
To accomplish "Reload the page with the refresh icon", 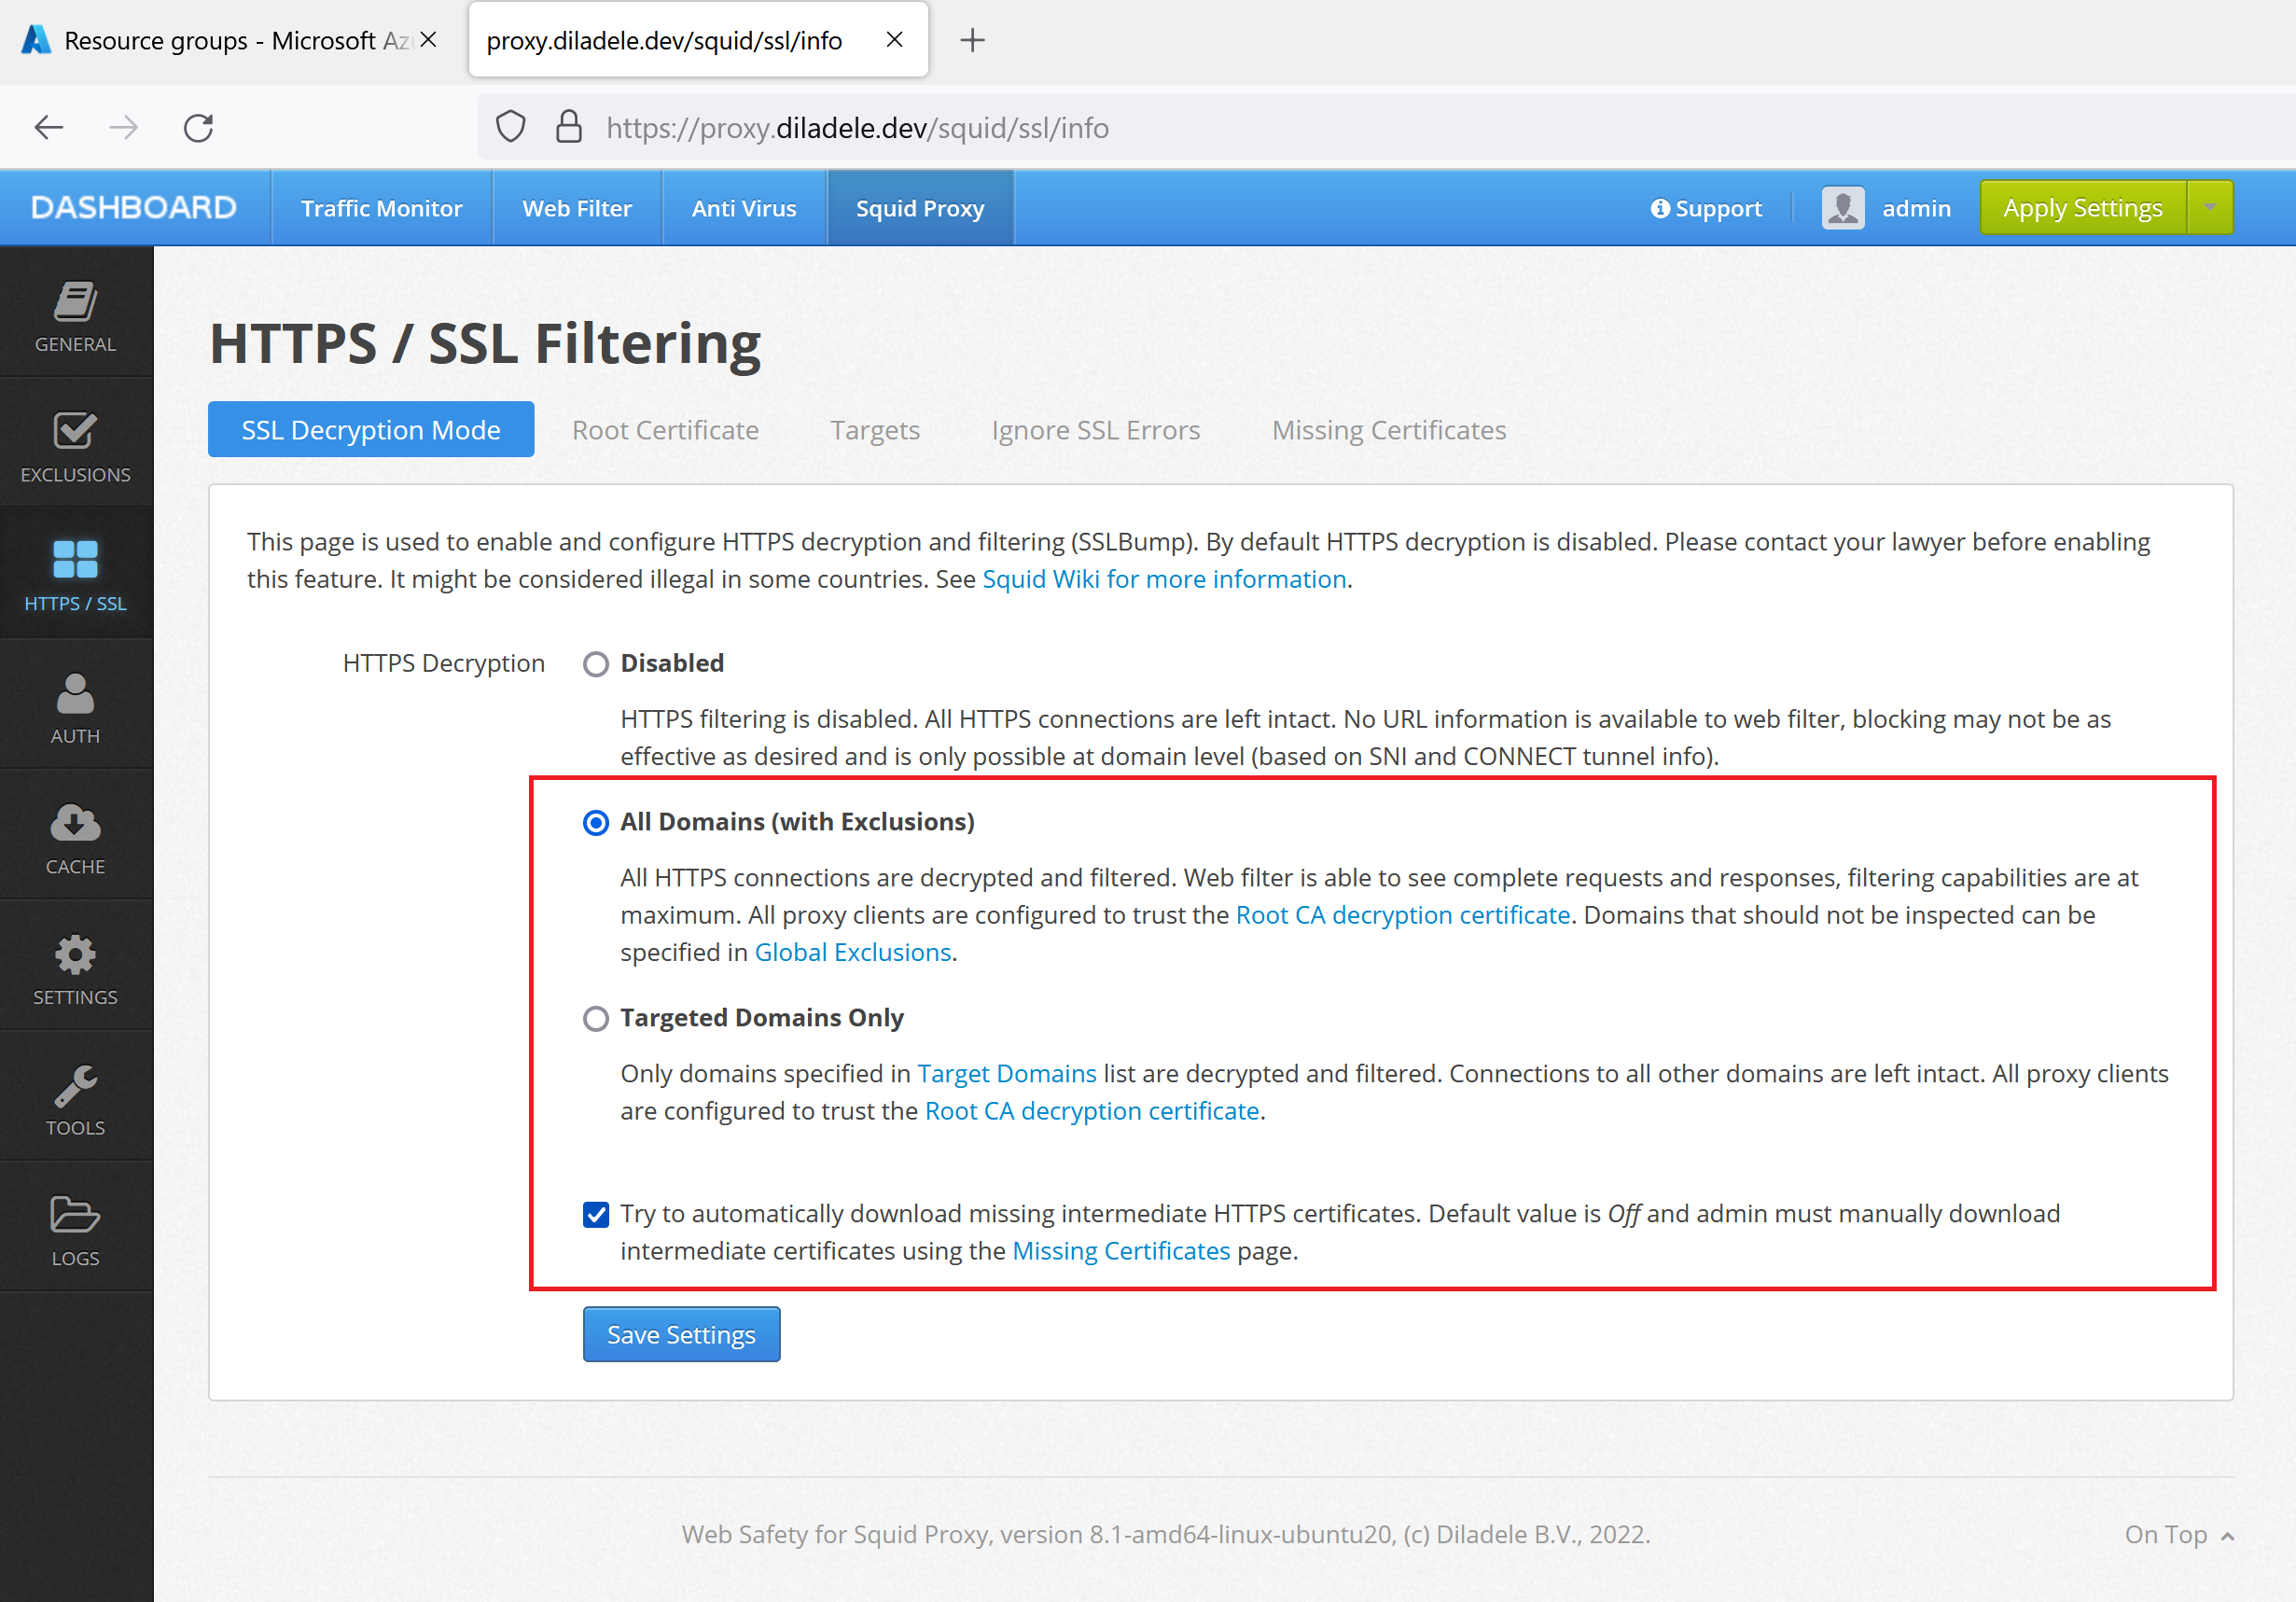I will (x=198, y=128).
